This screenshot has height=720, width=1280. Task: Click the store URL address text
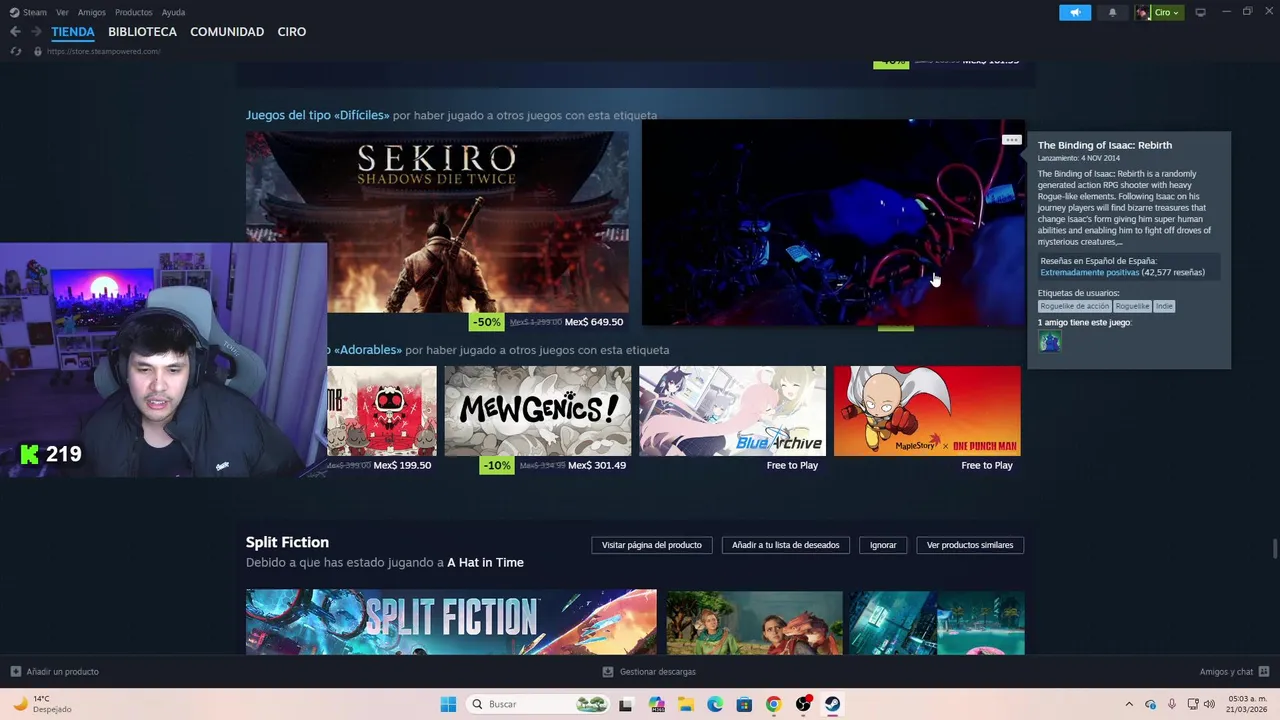click(103, 51)
